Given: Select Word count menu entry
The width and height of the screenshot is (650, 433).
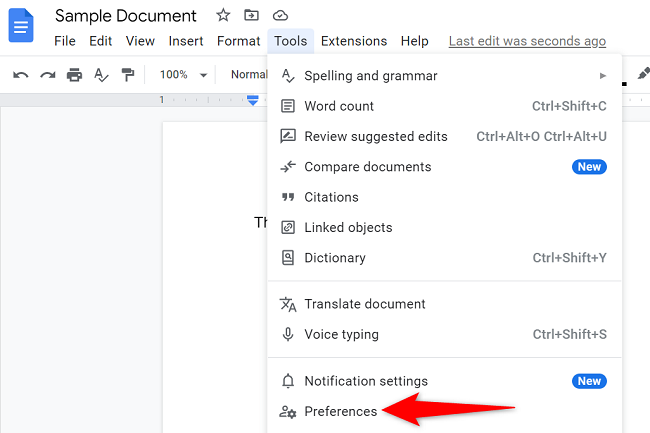Looking at the screenshot, I should [339, 106].
